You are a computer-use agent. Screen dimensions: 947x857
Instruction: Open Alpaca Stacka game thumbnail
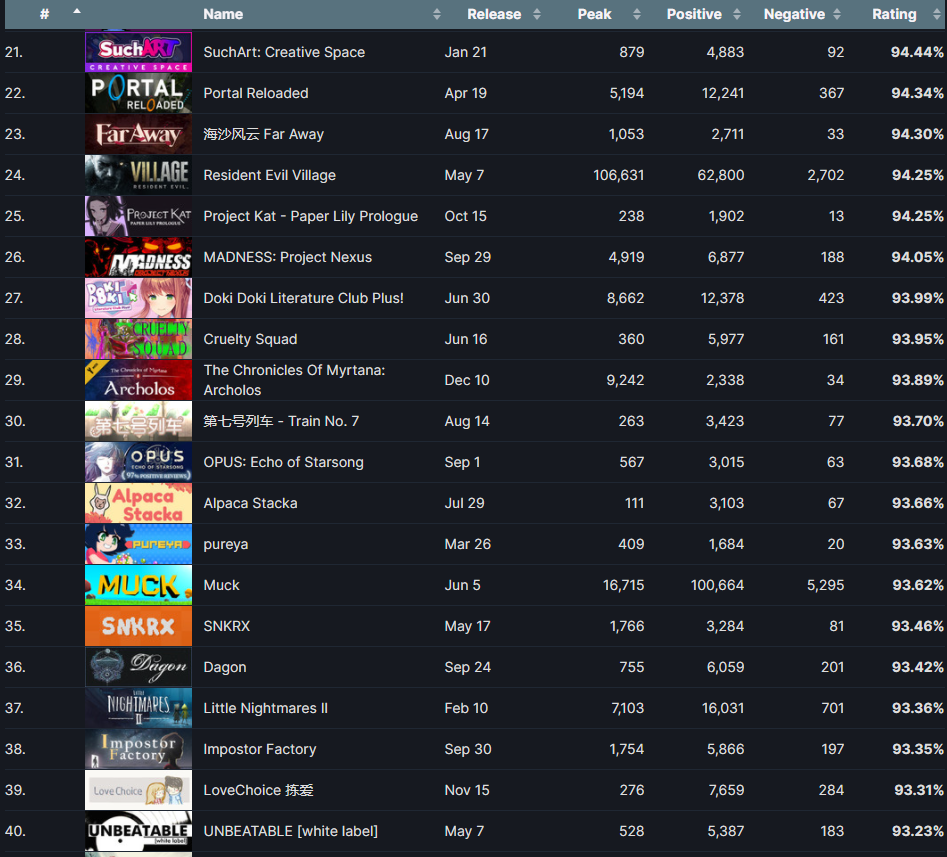tap(138, 503)
